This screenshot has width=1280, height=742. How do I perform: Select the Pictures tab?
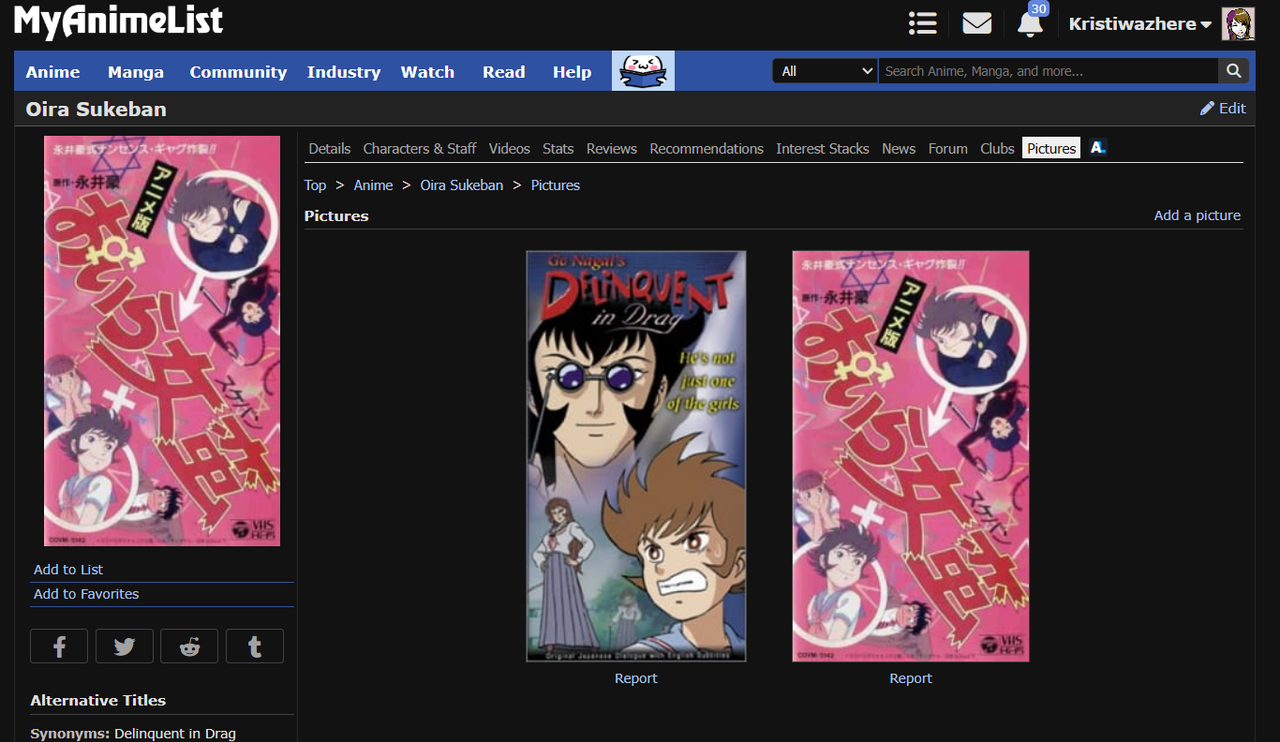(x=1051, y=148)
